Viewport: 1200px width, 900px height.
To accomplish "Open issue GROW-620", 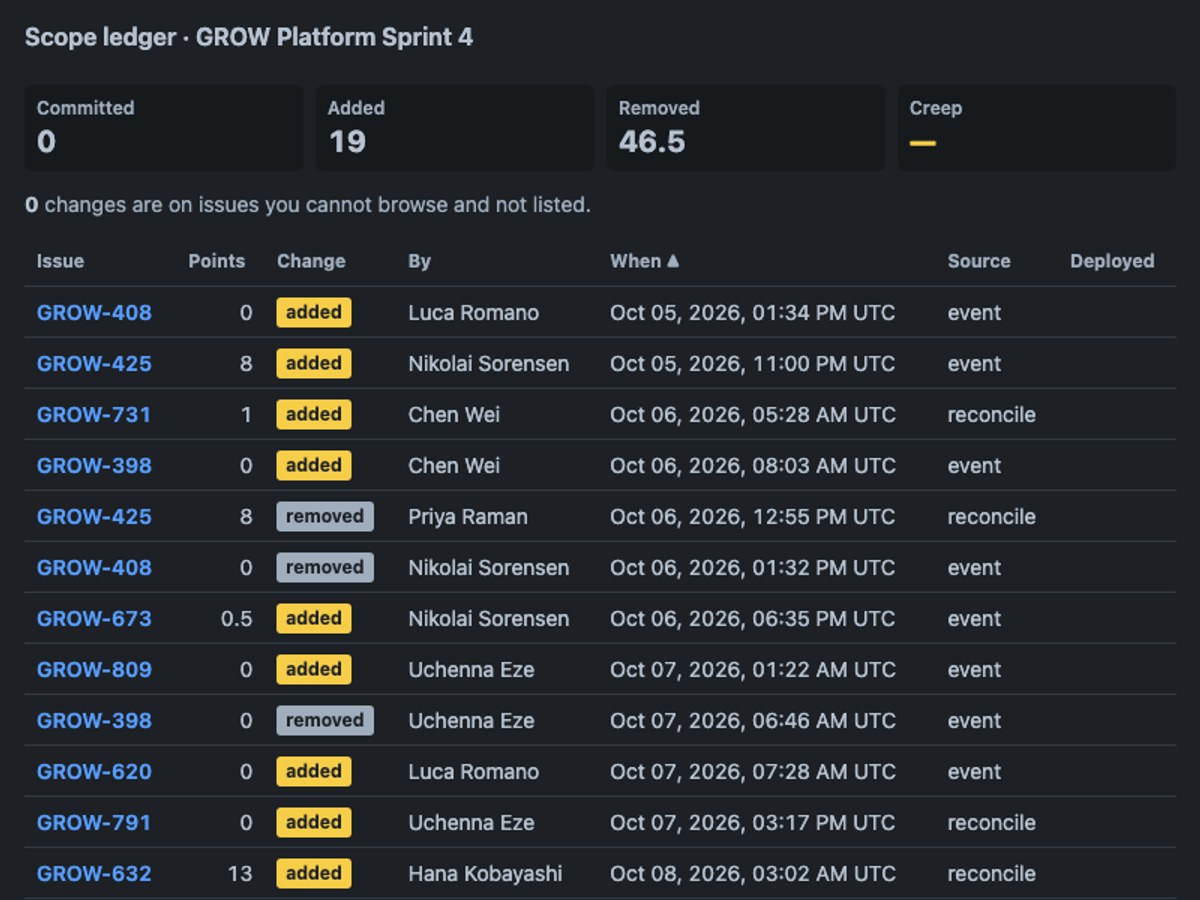I will click(94, 771).
